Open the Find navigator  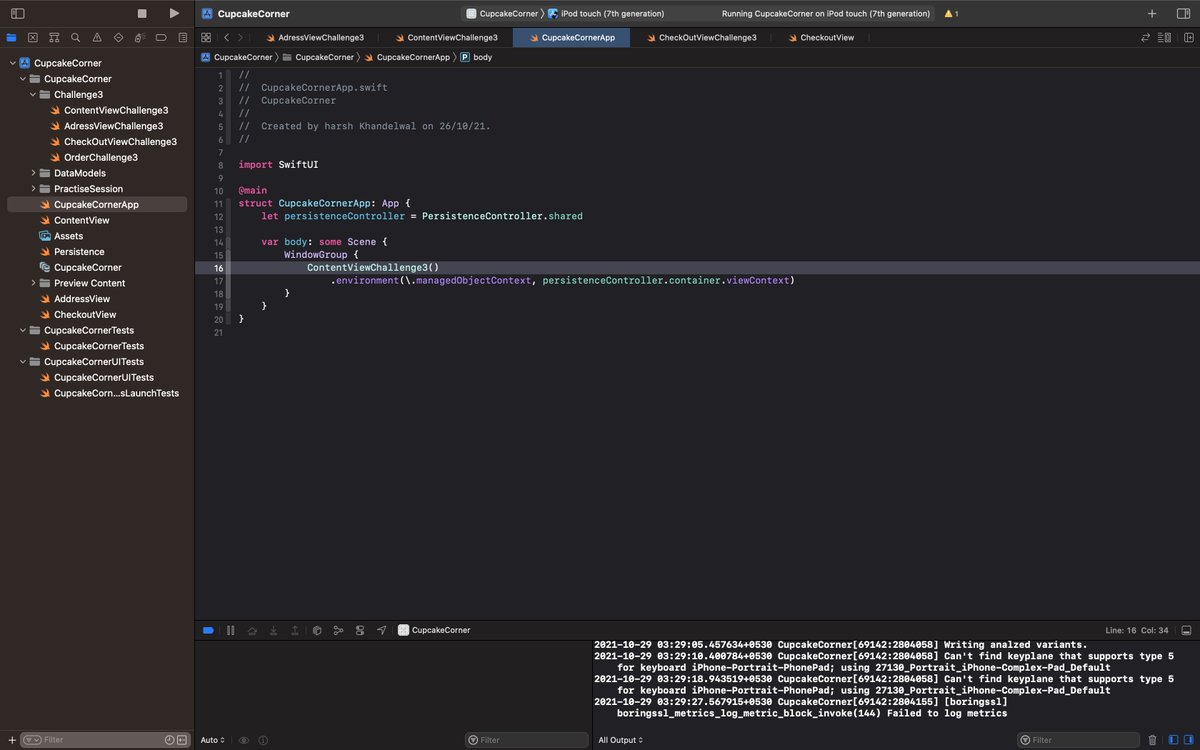(76, 37)
